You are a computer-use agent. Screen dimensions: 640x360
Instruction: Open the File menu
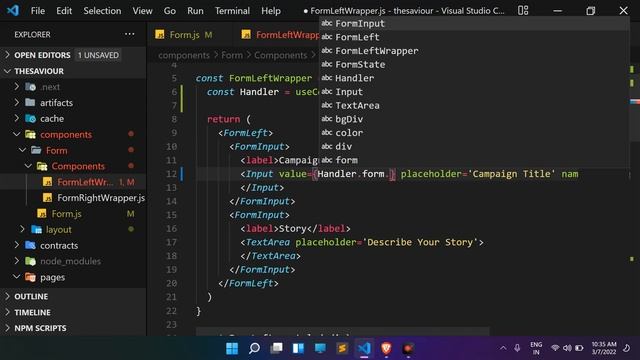click(38, 11)
